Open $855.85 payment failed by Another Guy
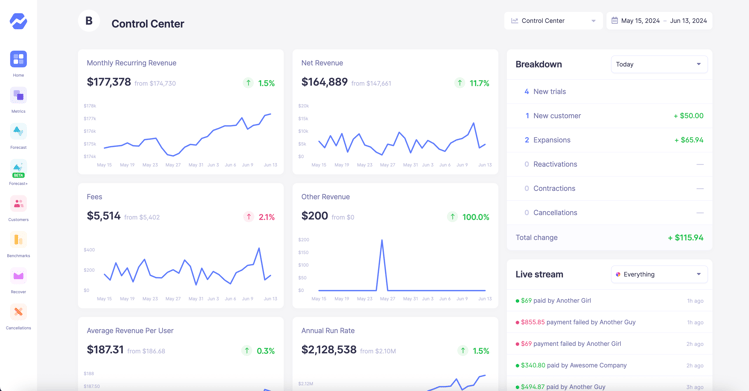Viewport: 749px width, 391px height. [610, 322]
